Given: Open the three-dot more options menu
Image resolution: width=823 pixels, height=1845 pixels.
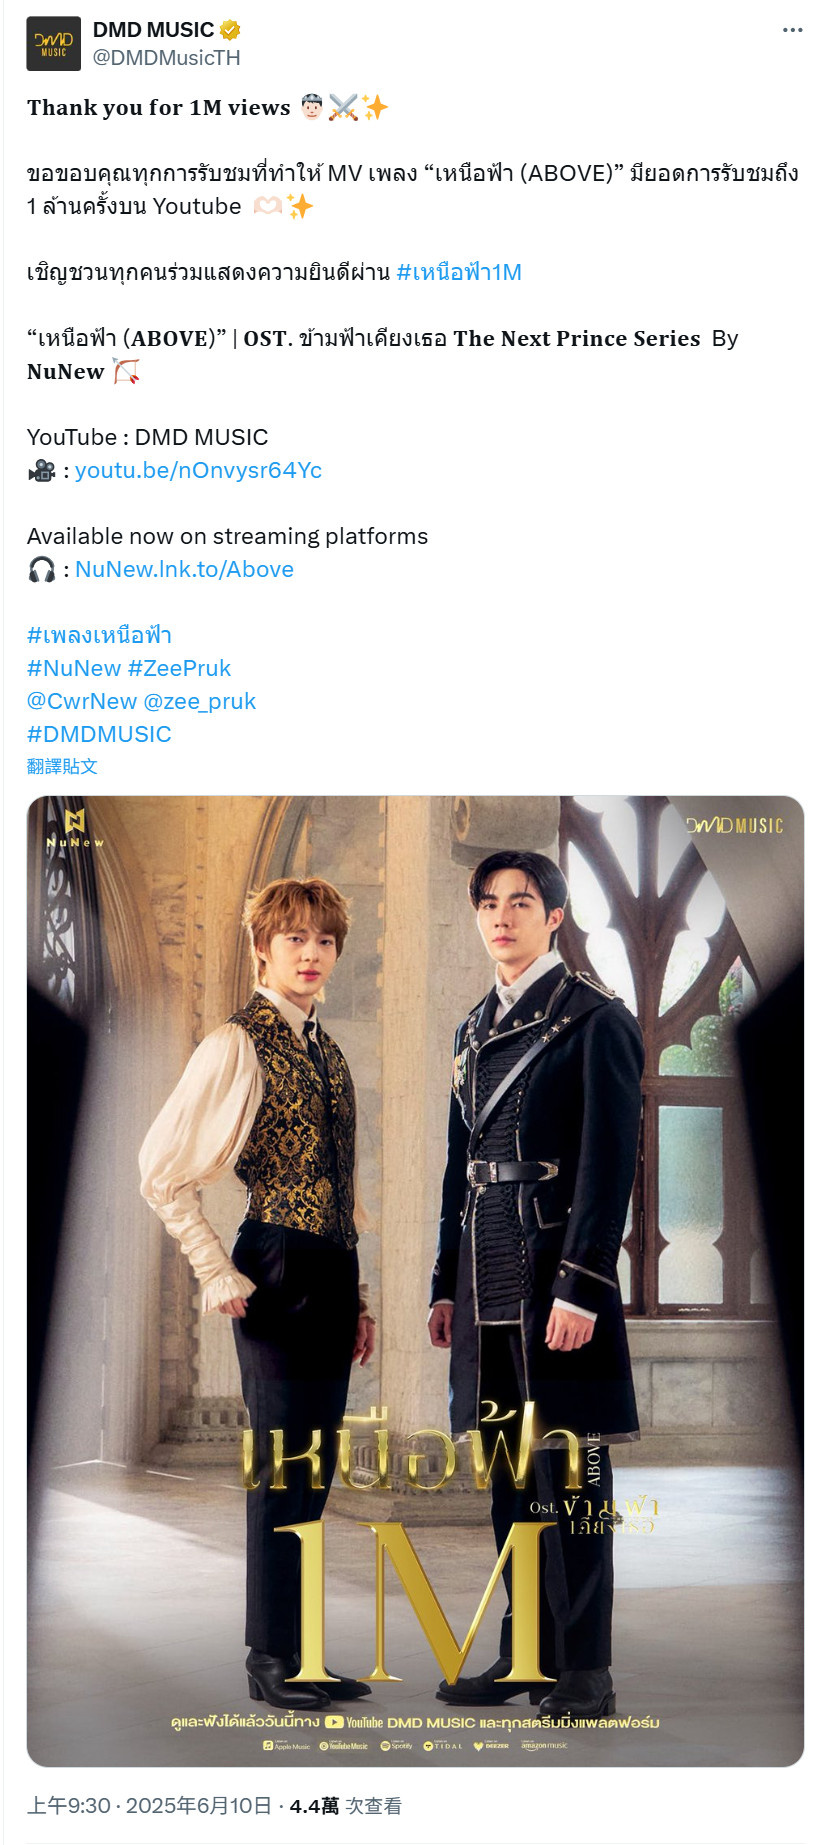Looking at the screenshot, I should click(792, 30).
